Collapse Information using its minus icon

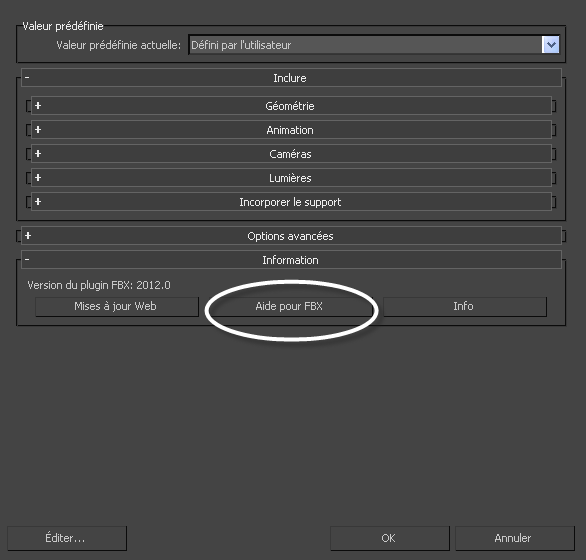pyautogui.click(x=27, y=259)
